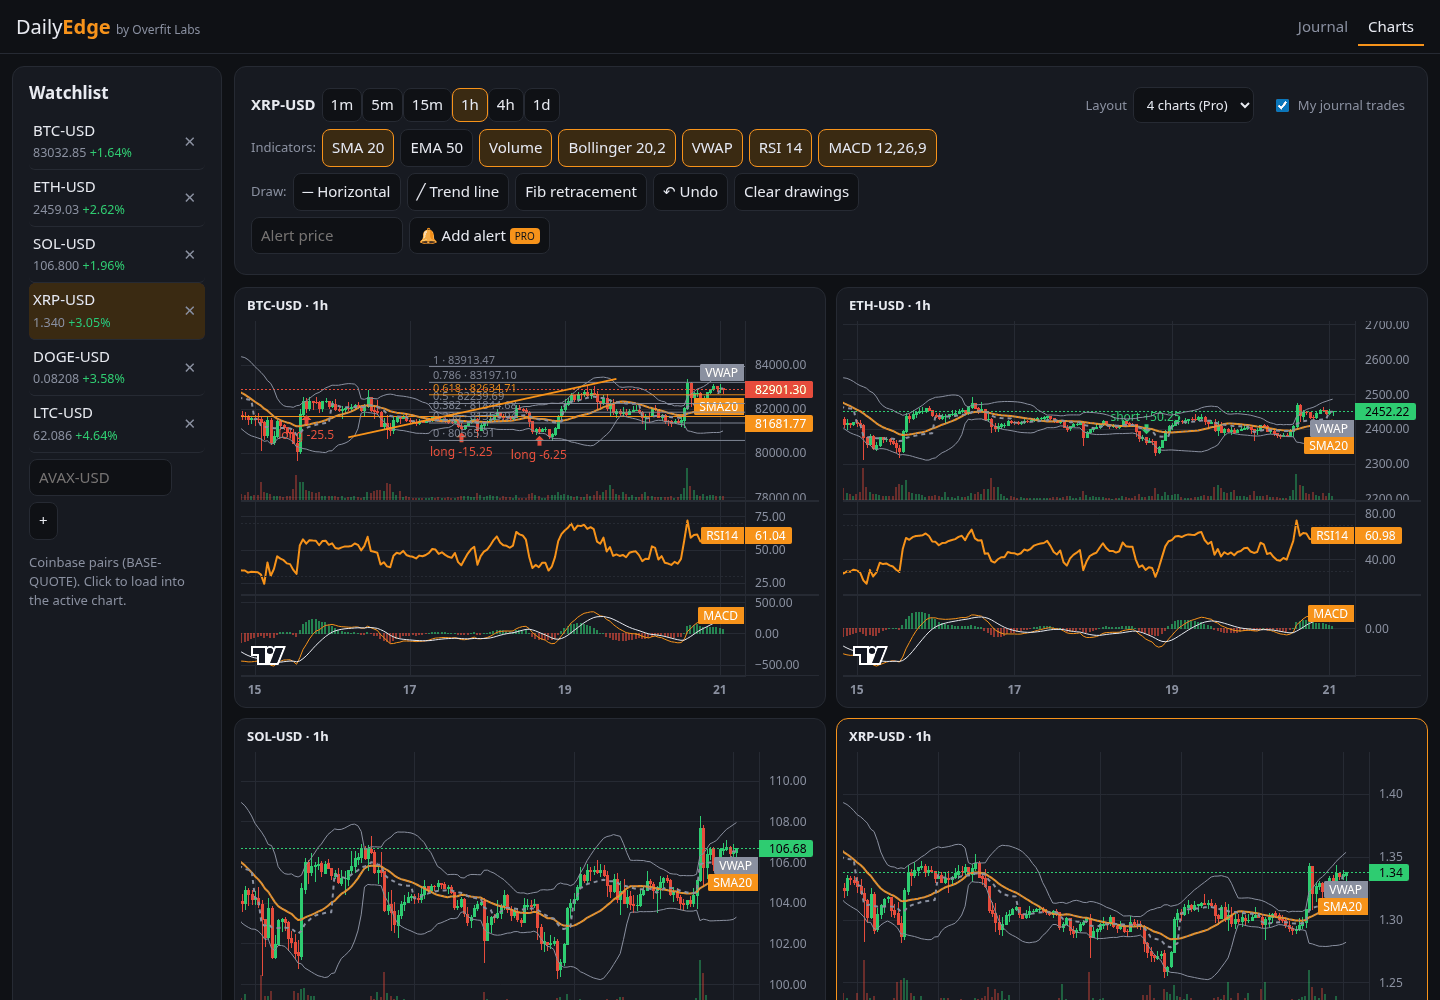Toggle the RSI 14 indicator
The width and height of the screenshot is (1440, 1000).
[x=780, y=148]
